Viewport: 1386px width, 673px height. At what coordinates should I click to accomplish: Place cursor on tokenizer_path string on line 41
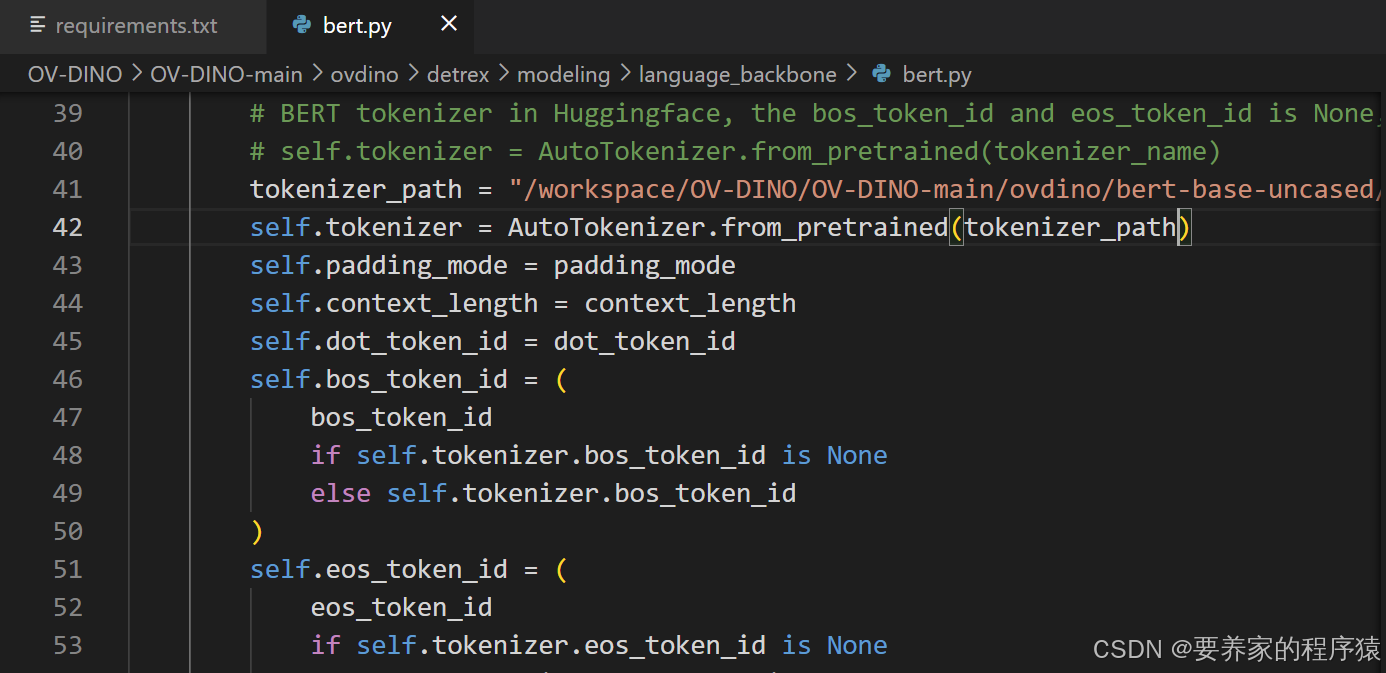click(x=944, y=190)
